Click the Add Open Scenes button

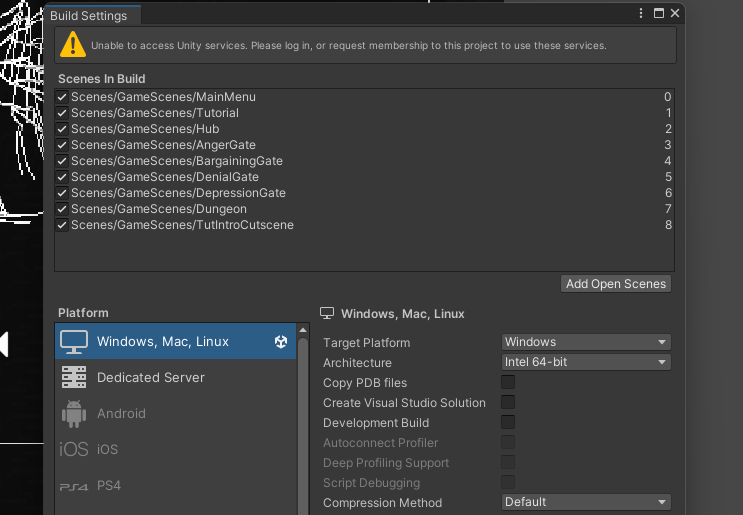[x=616, y=284]
